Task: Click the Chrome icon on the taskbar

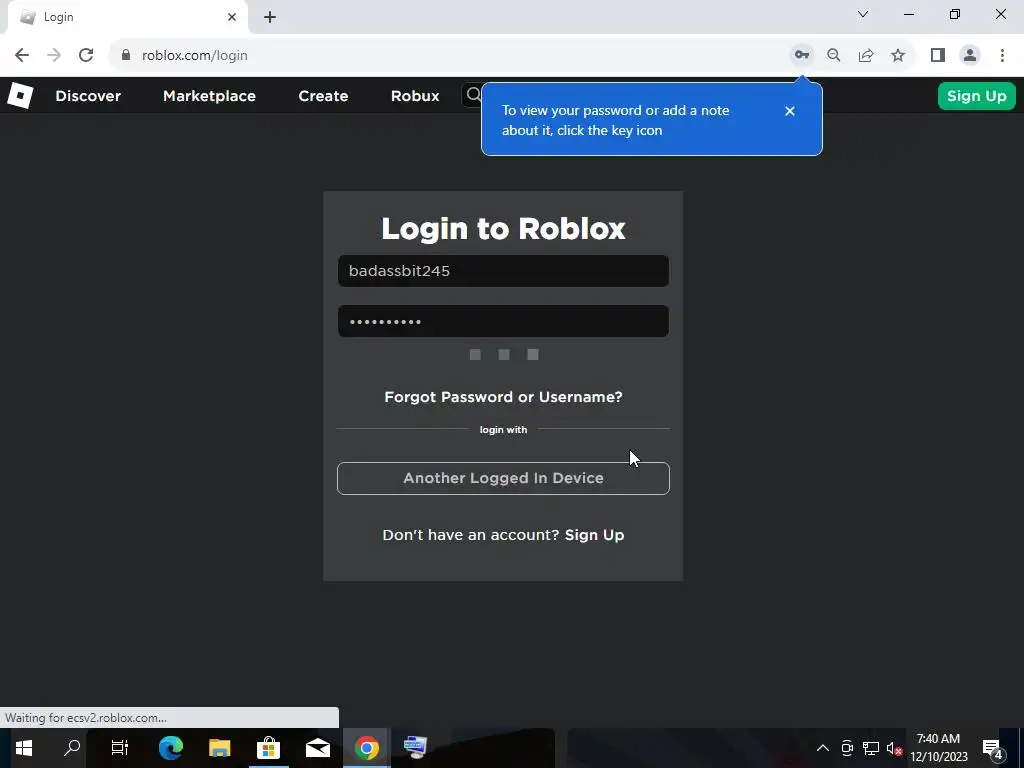Action: pos(366,748)
